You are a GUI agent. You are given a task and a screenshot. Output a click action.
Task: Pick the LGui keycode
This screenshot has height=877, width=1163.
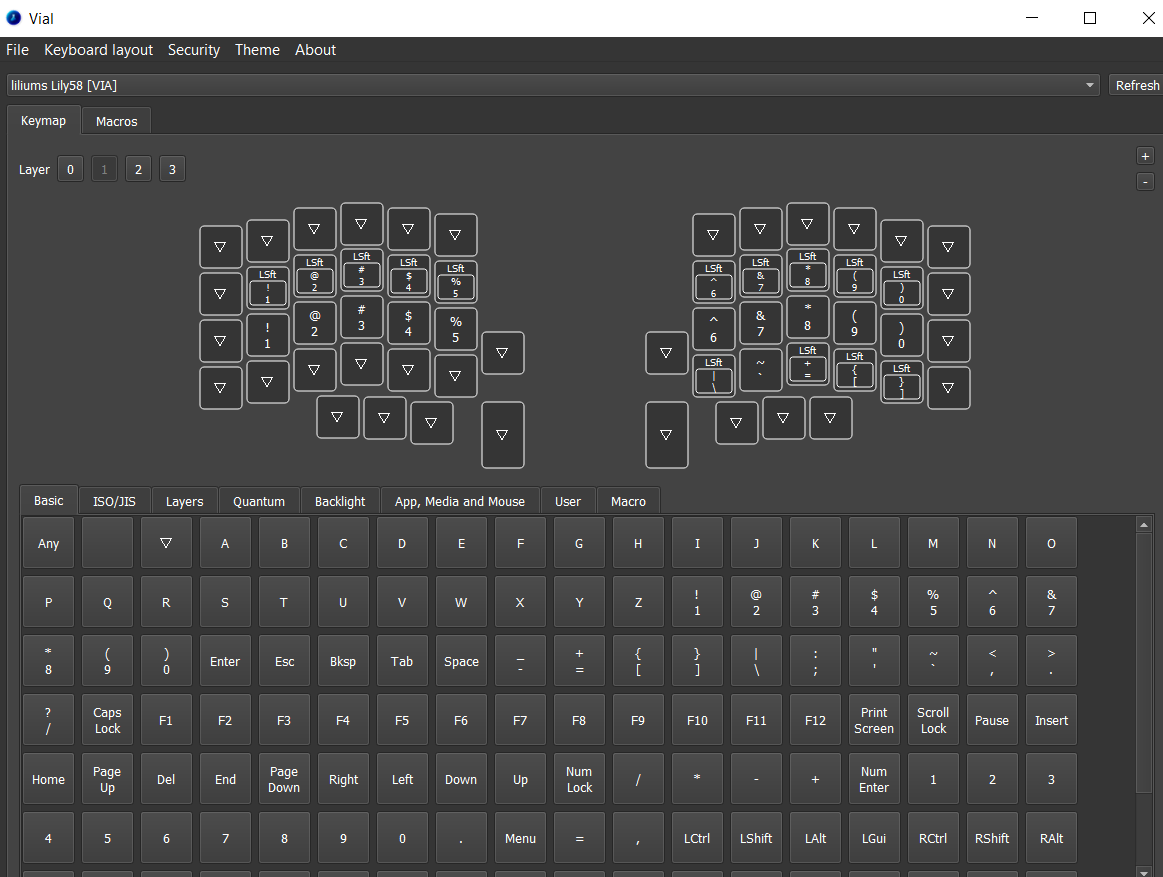click(x=874, y=838)
